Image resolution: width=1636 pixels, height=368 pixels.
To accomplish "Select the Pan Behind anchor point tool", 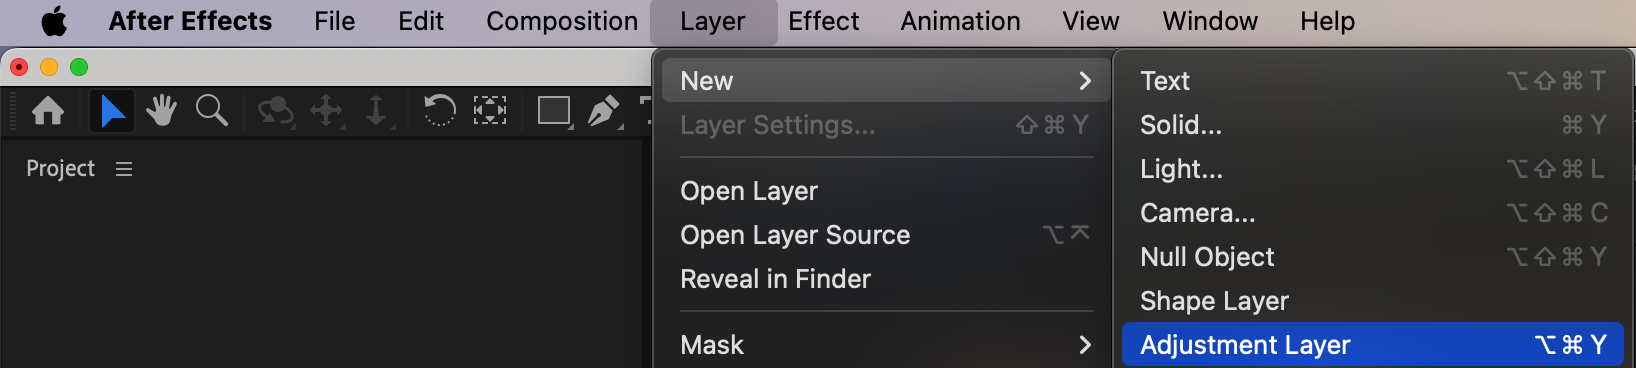I will click(489, 110).
